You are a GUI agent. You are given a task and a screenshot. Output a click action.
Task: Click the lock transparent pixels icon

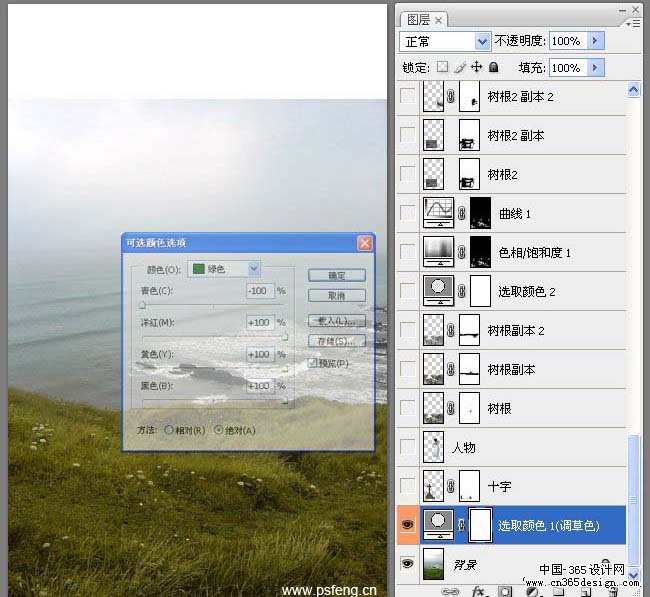pyautogui.click(x=443, y=67)
